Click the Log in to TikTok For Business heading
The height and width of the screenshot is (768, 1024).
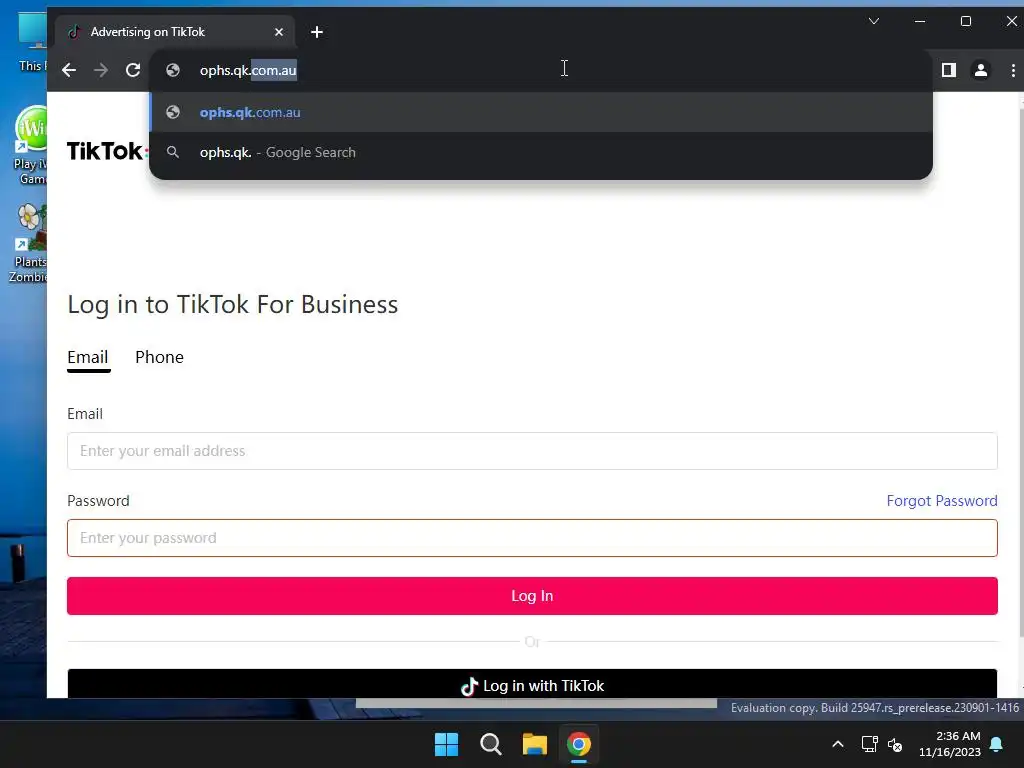click(x=232, y=304)
